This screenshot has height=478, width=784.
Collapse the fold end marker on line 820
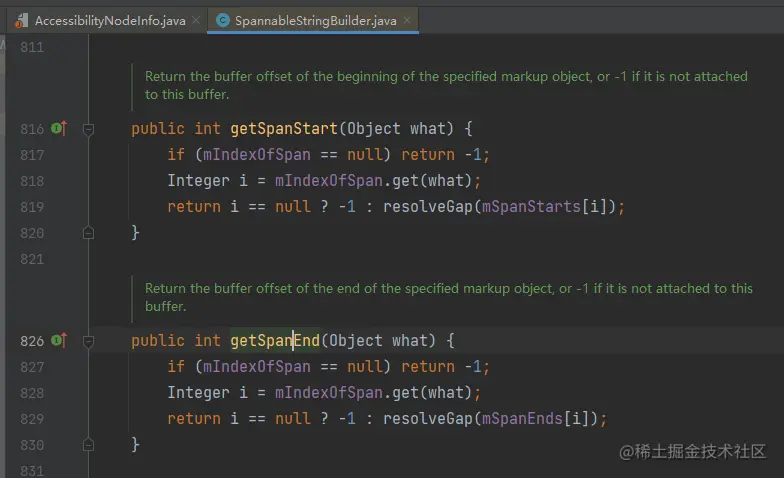88,232
